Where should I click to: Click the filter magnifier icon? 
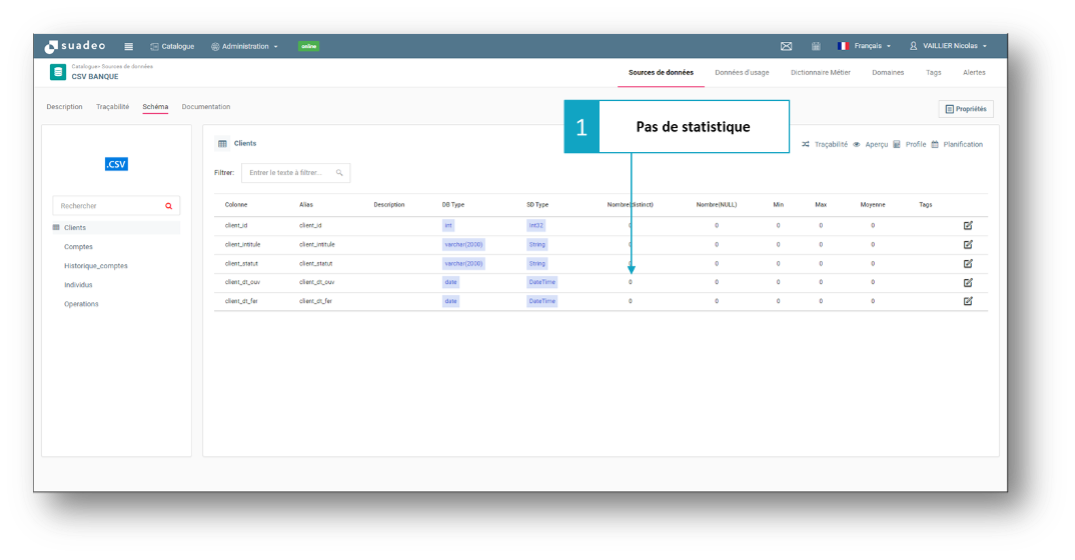click(x=339, y=173)
